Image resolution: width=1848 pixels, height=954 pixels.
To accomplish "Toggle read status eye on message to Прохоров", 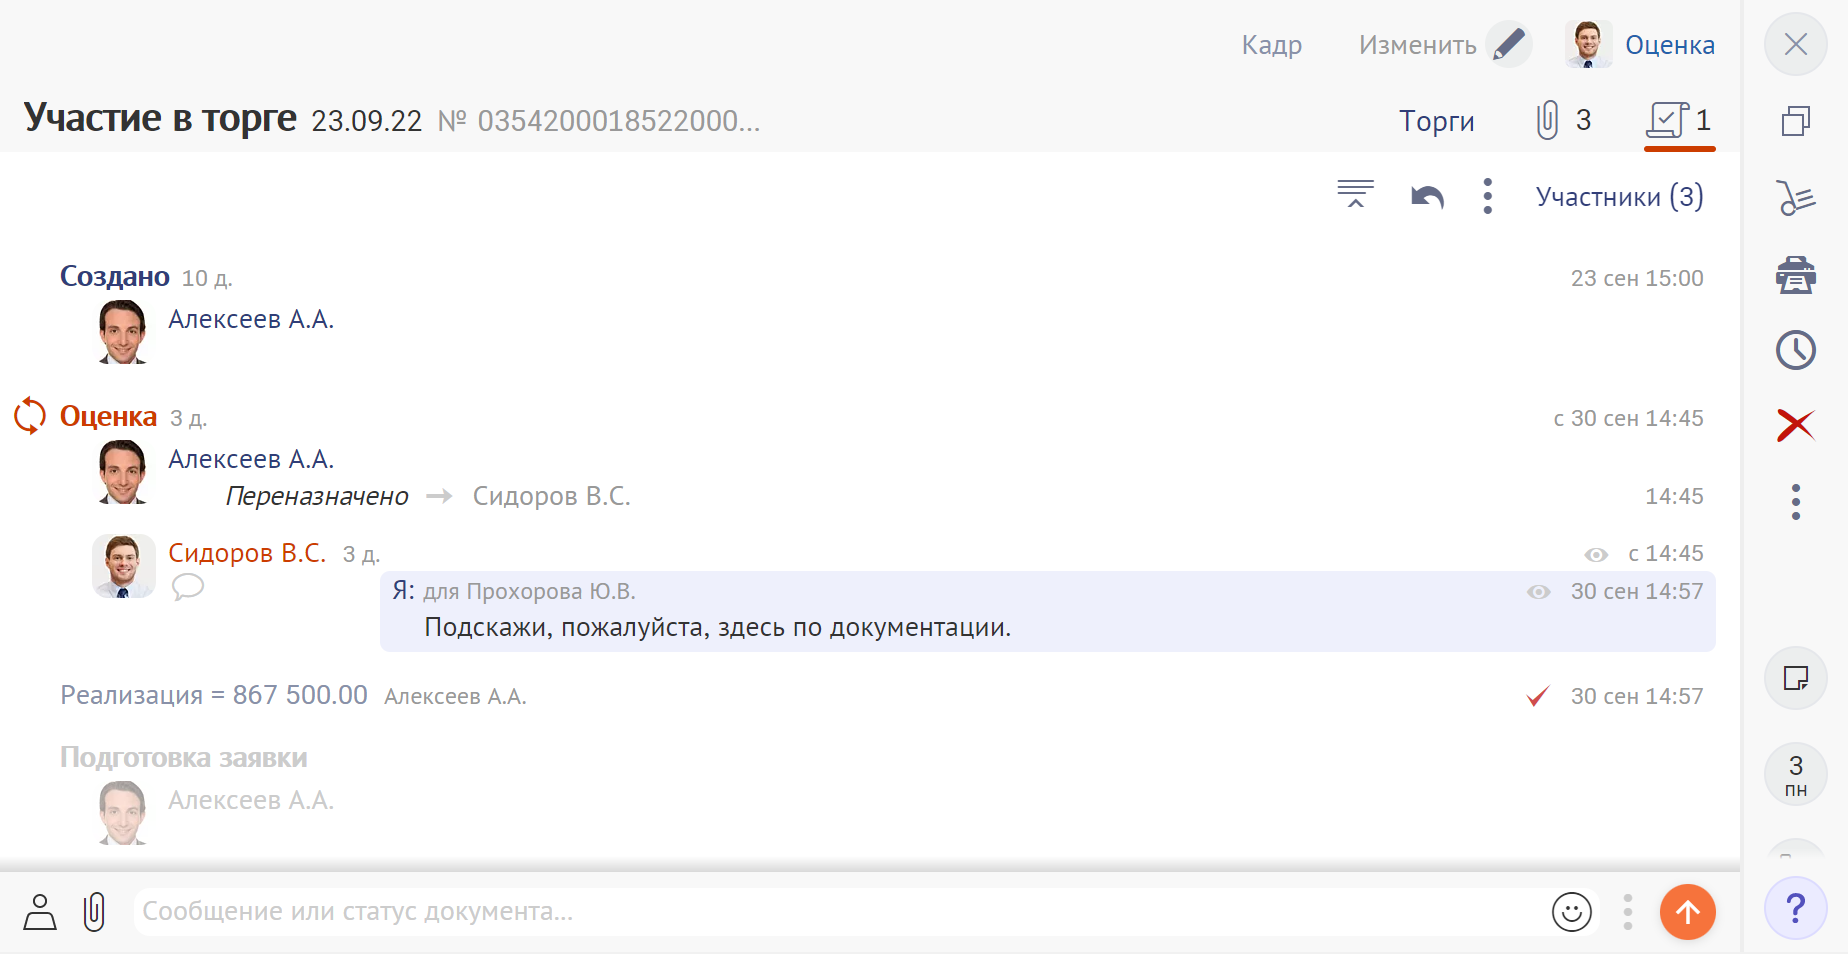I will (x=1538, y=592).
